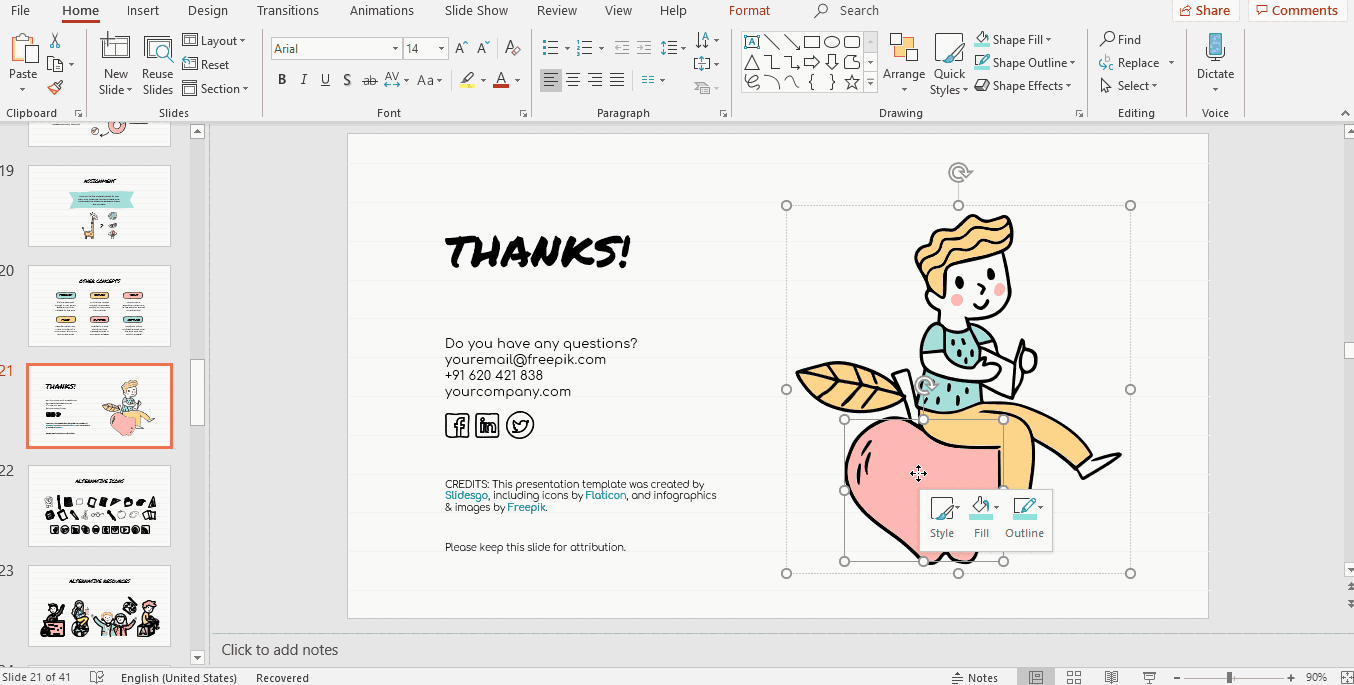The height and width of the screenshot is (685, 1354).
Task: Expand the font name dropdown showing Arial
Action: coord(395,49)
